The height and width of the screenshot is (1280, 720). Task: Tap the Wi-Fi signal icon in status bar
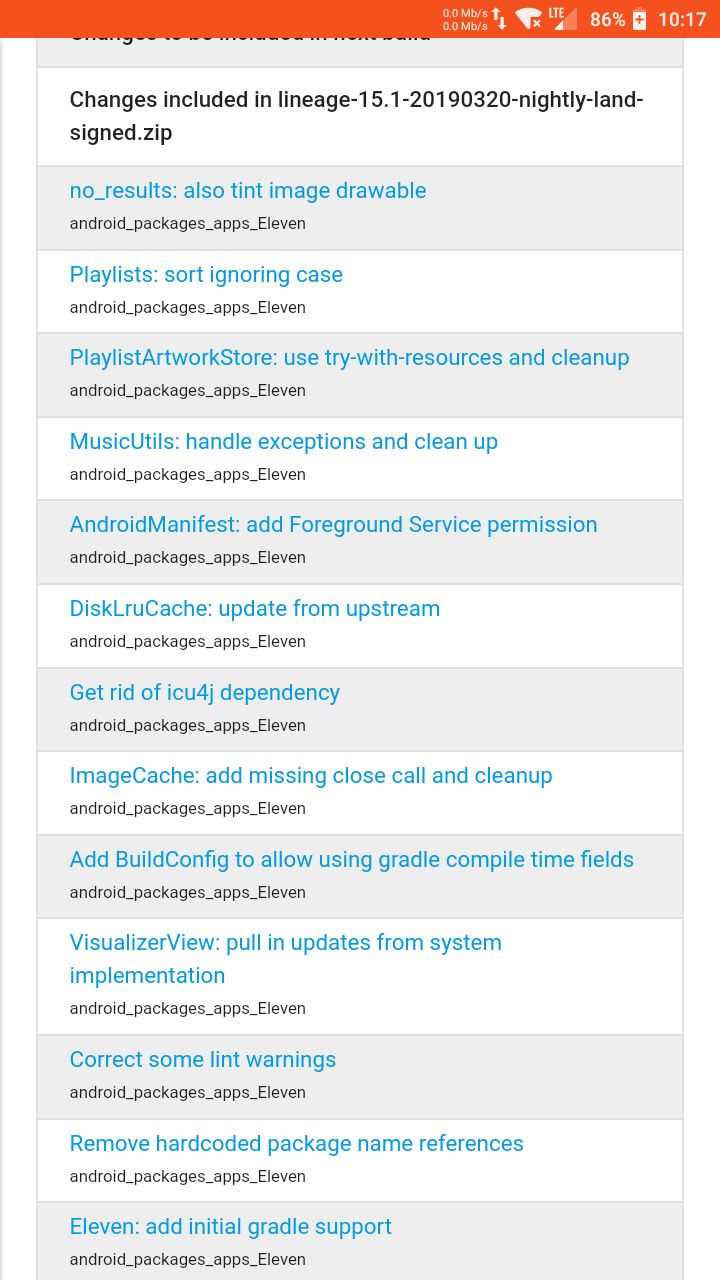coord(529,19)
